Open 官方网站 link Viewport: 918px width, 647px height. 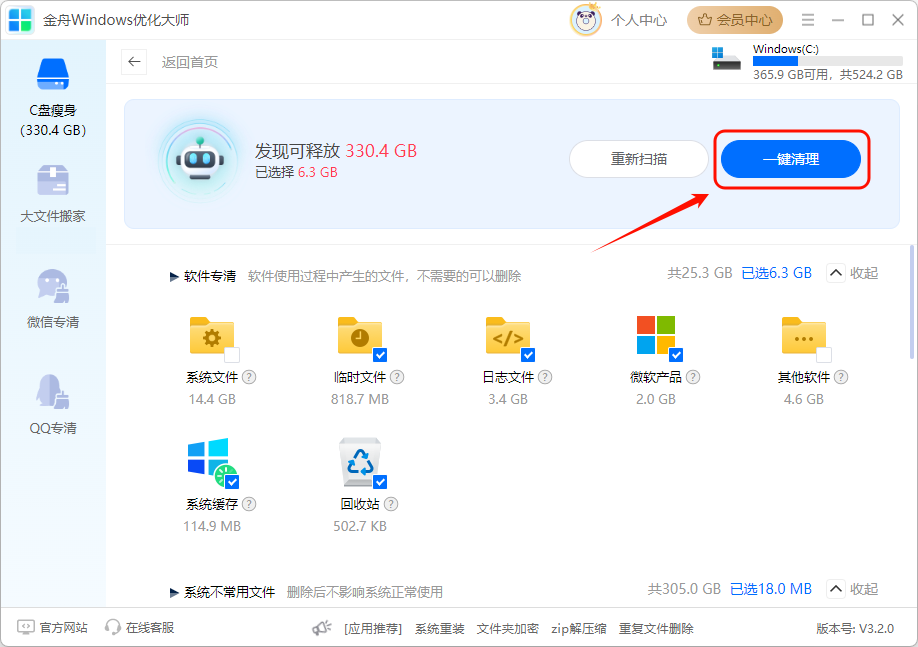point(53,628)
